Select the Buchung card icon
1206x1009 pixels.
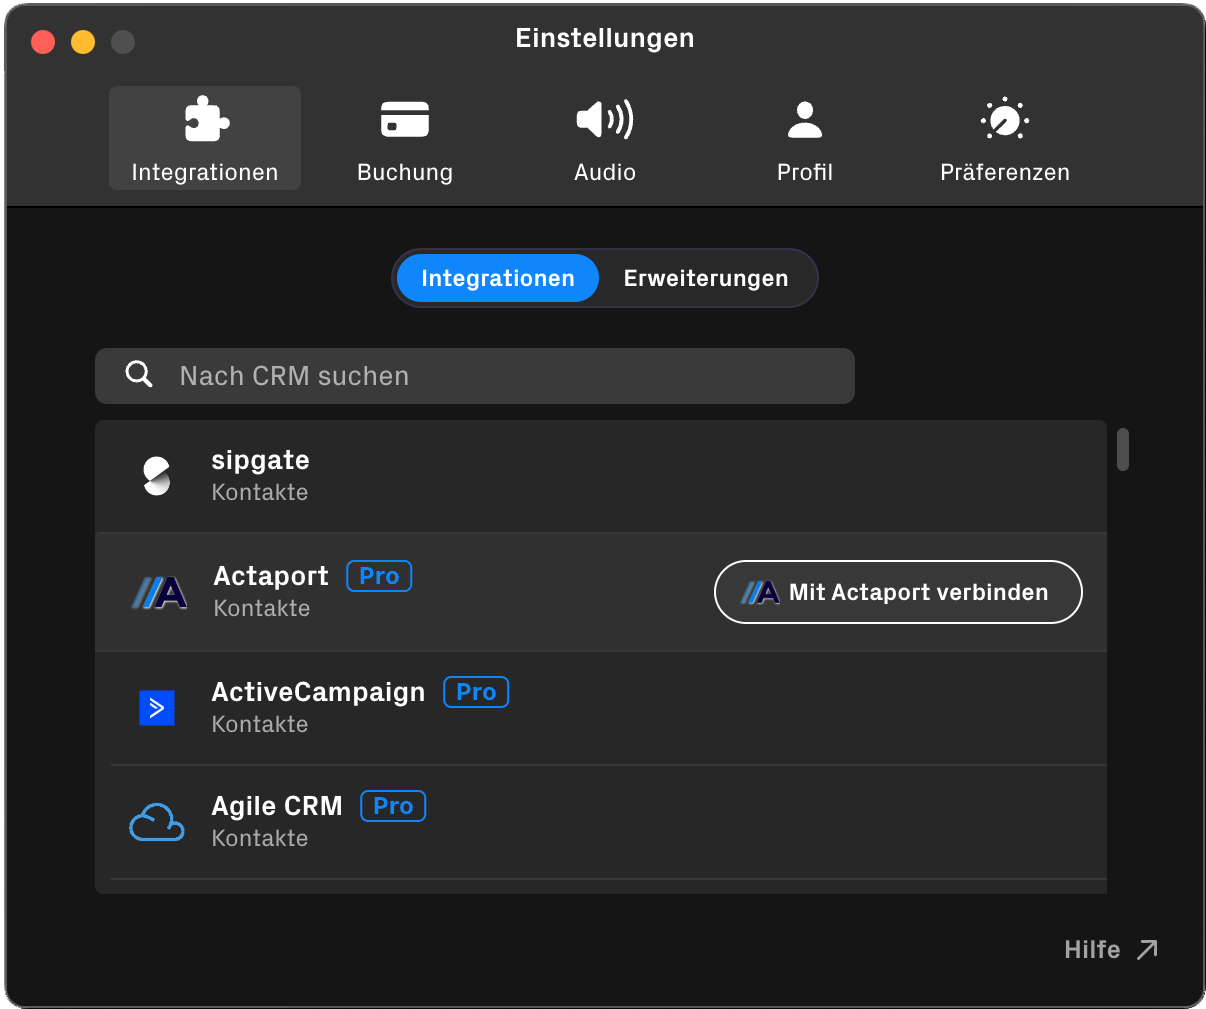[x=404, y=118]
